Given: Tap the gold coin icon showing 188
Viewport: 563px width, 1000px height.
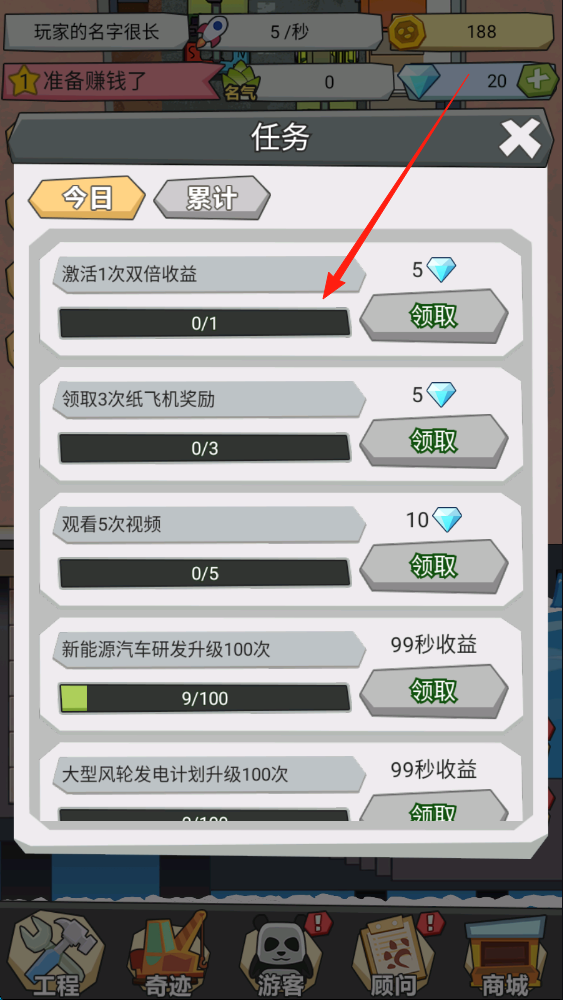Looking at the screenshot, I should tap(406, 31).
